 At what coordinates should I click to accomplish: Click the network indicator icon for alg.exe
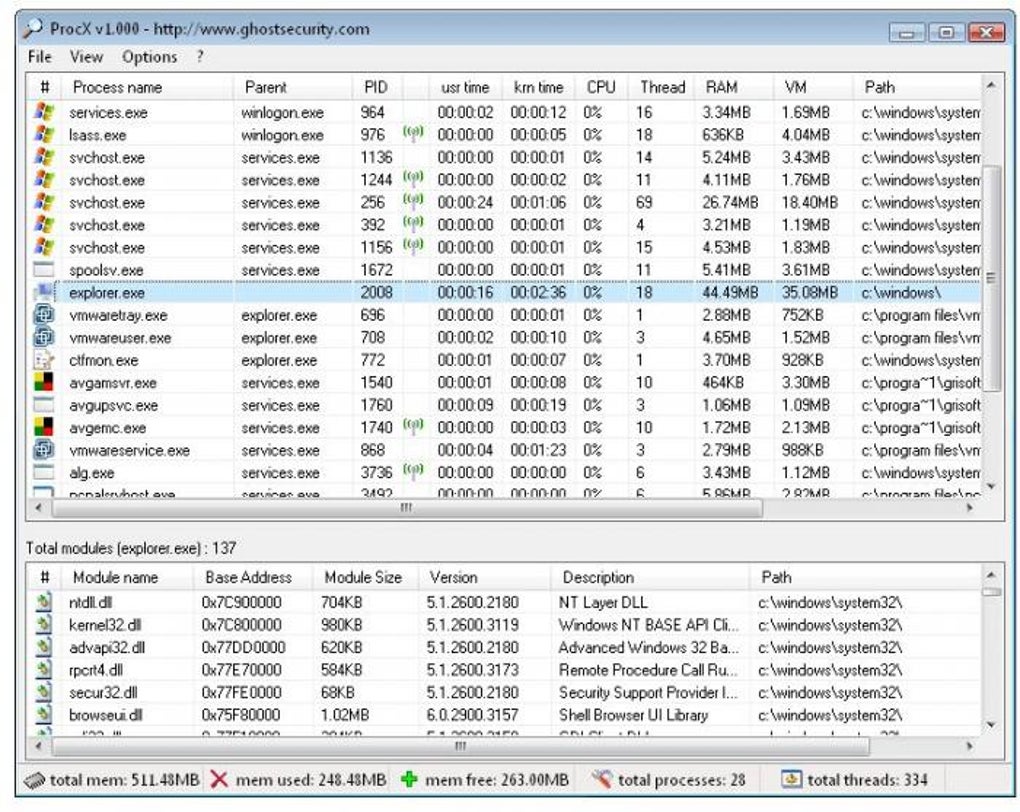(x=413, y=470)
